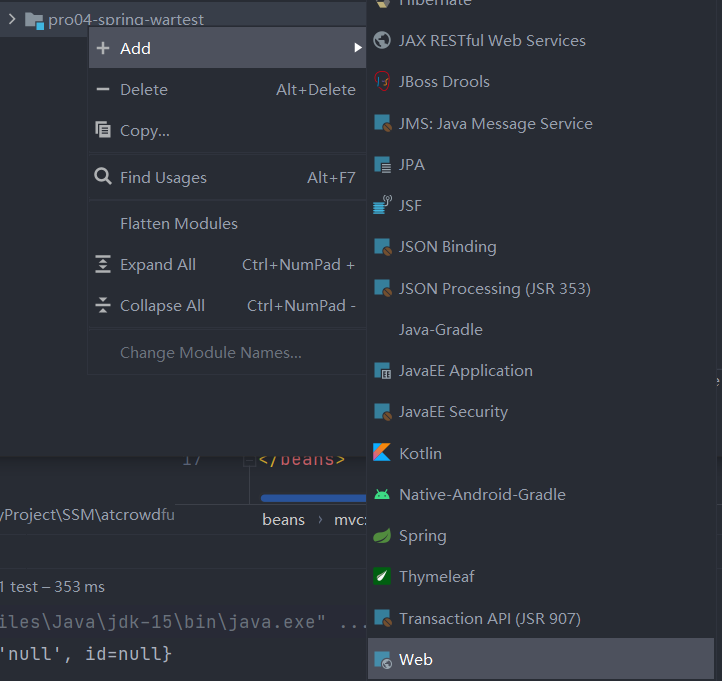Viewport: 722px width, 681px height.
Task: Click the Spring leaf icon
Action: tap(382, 535)
